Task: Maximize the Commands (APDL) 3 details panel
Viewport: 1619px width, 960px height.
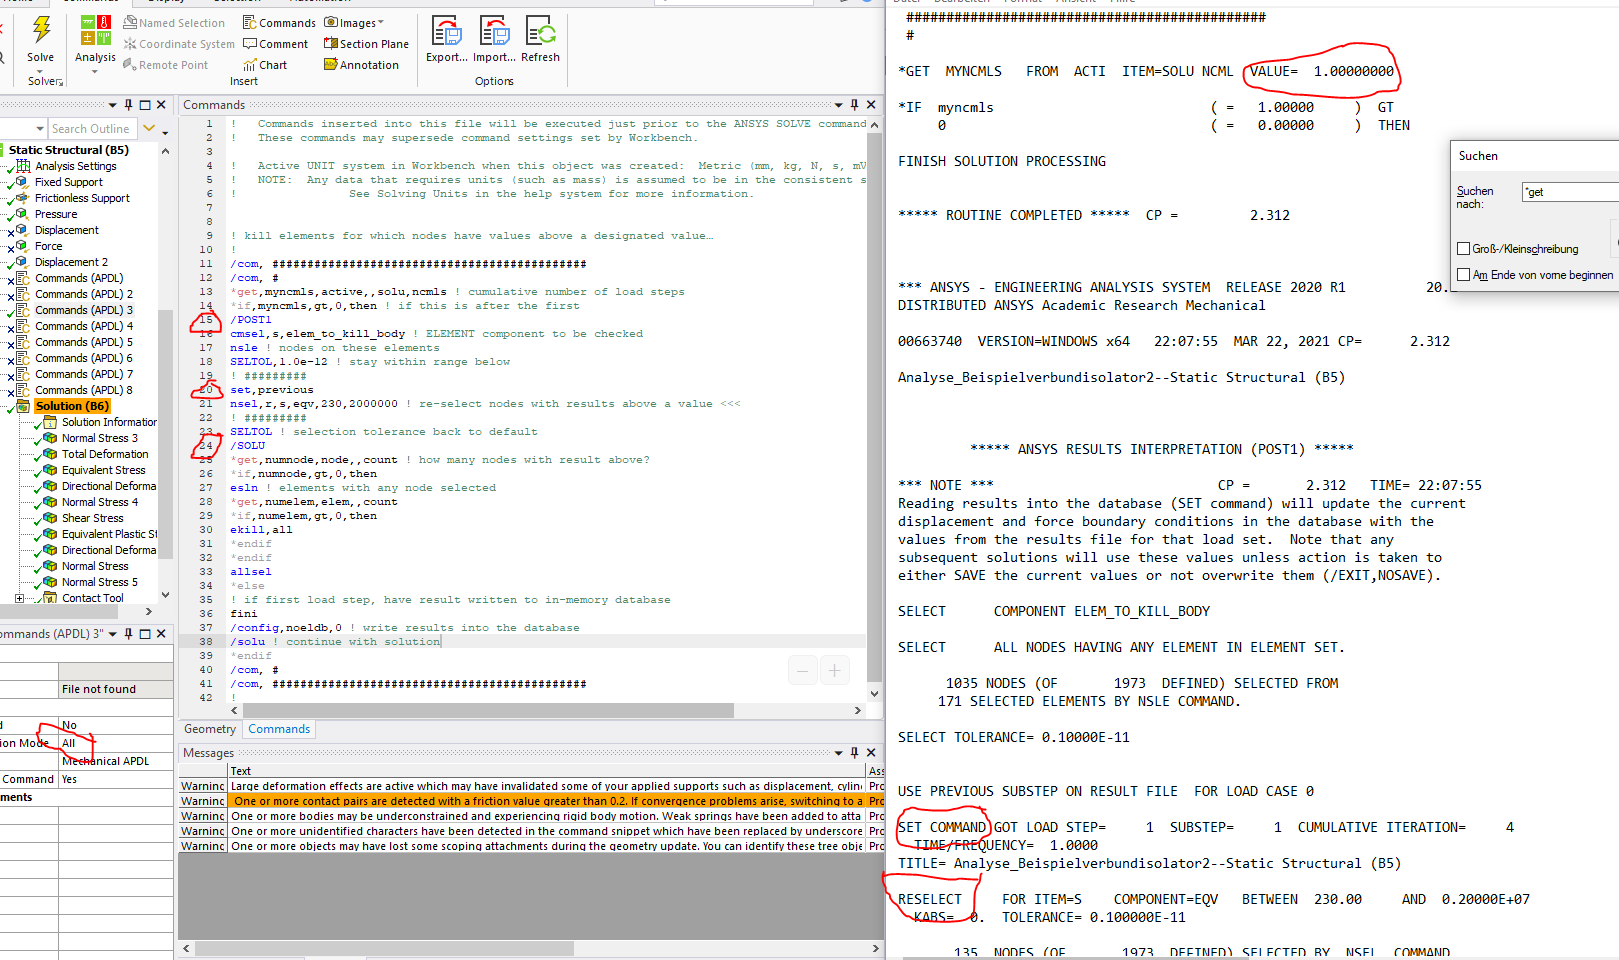Action: pyautogui.click(x=145, y=633)
